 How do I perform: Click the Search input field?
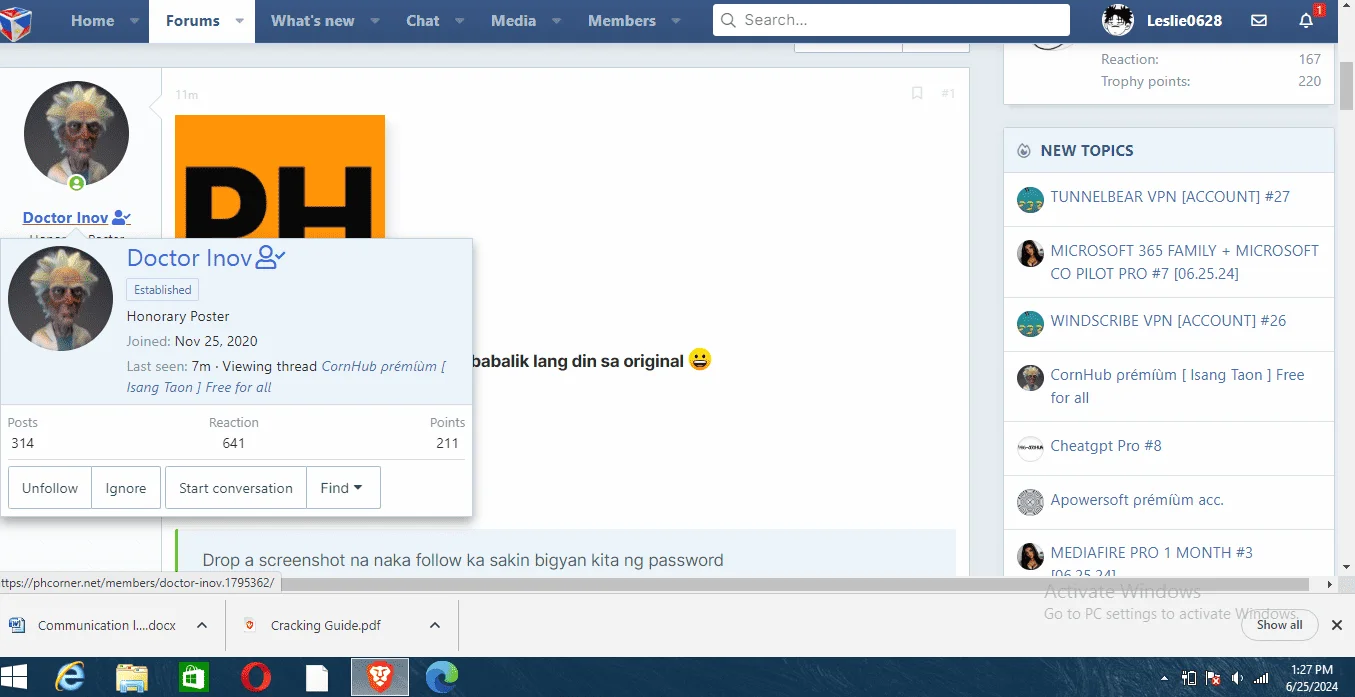(891, 20)
